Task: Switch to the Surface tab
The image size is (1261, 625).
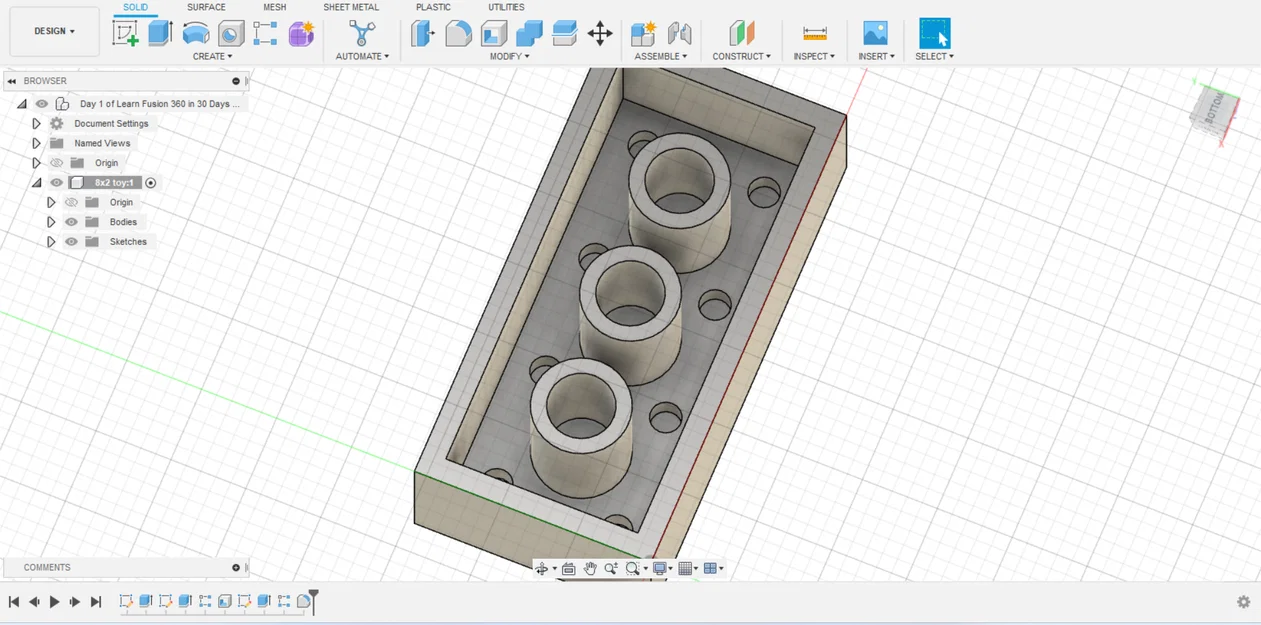Action: [x=206, y=7]
